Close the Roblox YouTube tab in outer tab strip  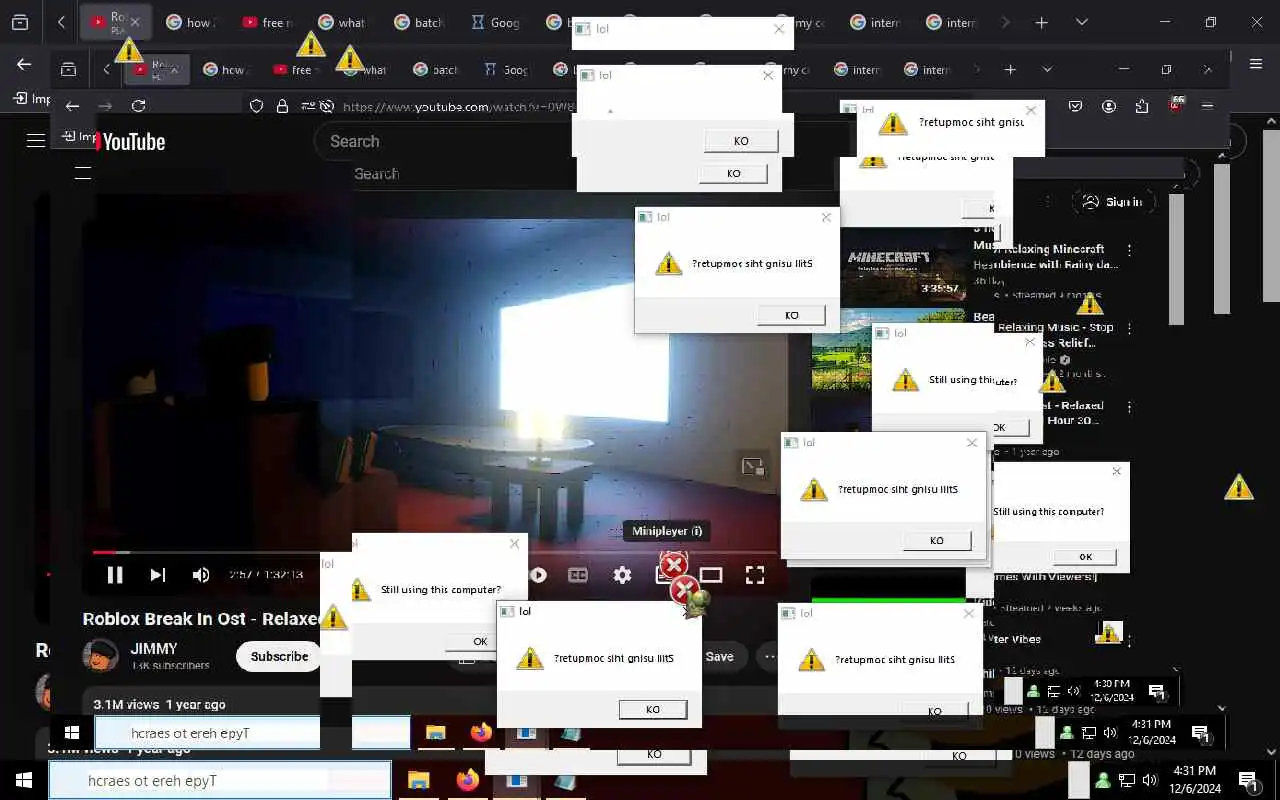pos(135,22)
